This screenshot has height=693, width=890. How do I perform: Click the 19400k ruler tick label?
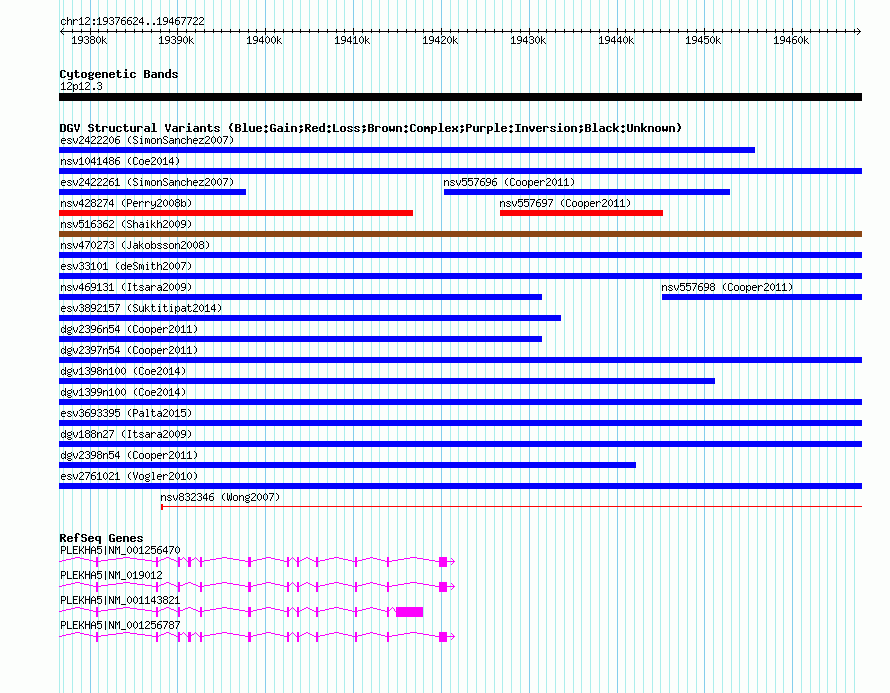click(x=264, y=40)
